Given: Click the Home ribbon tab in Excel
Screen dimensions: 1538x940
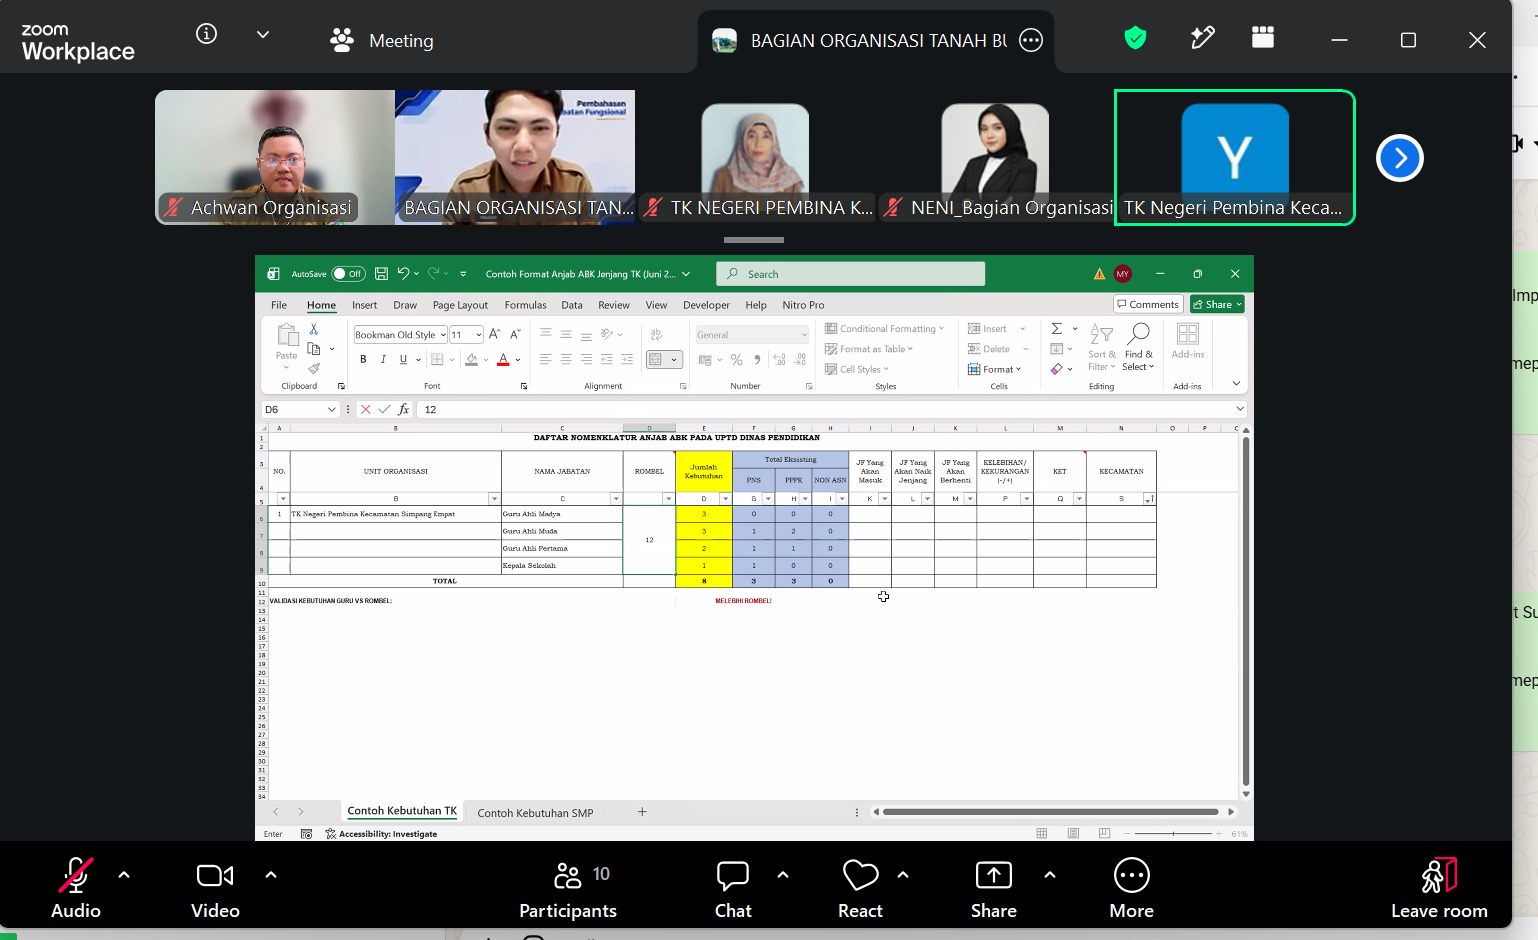Looking at the screenshot, I should 321,305.
